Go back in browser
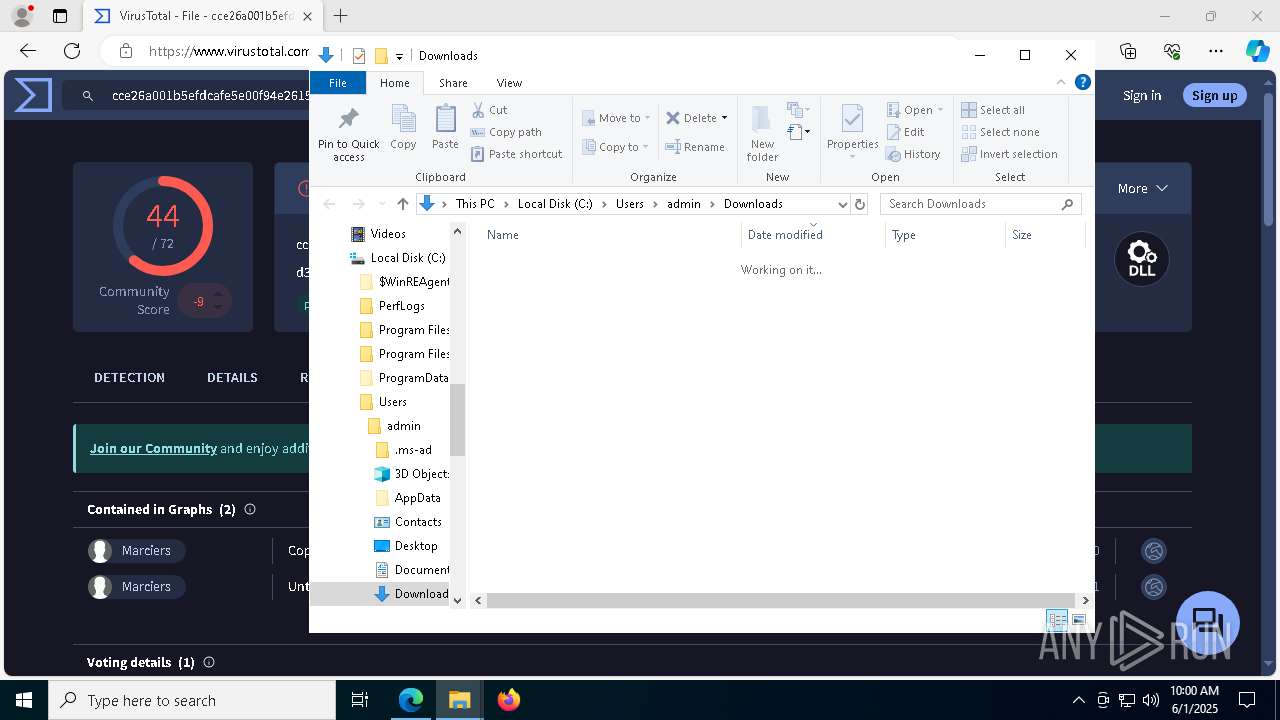The image size is (1280, 720). click(x=28, y=51)
